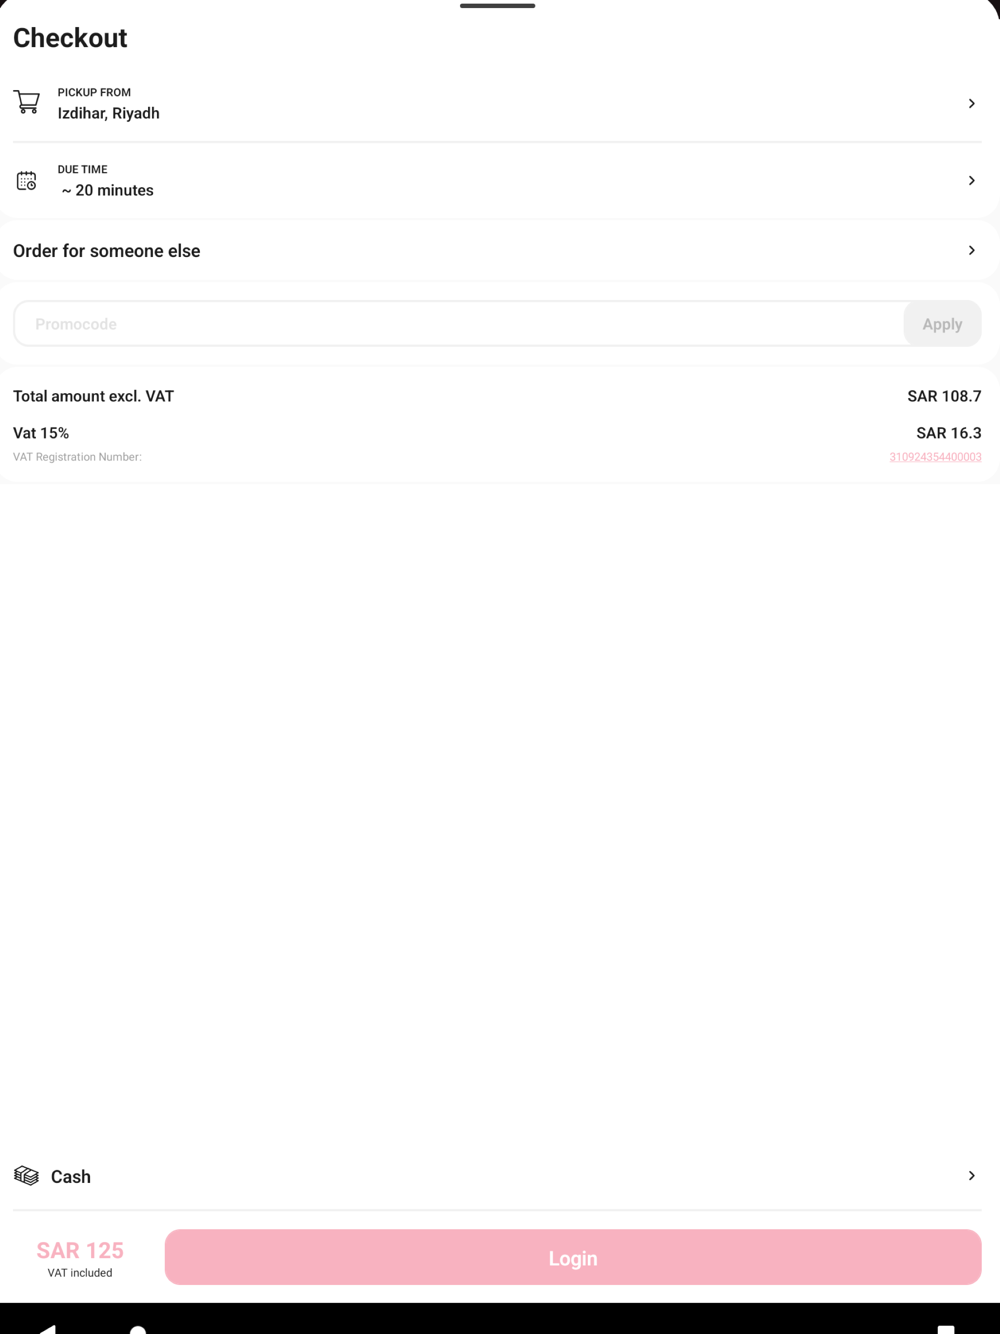The width and height of the screenshot is (1000, 1334).
Task: Tap the SAR 125 total price
Action: click(80, 1251)
